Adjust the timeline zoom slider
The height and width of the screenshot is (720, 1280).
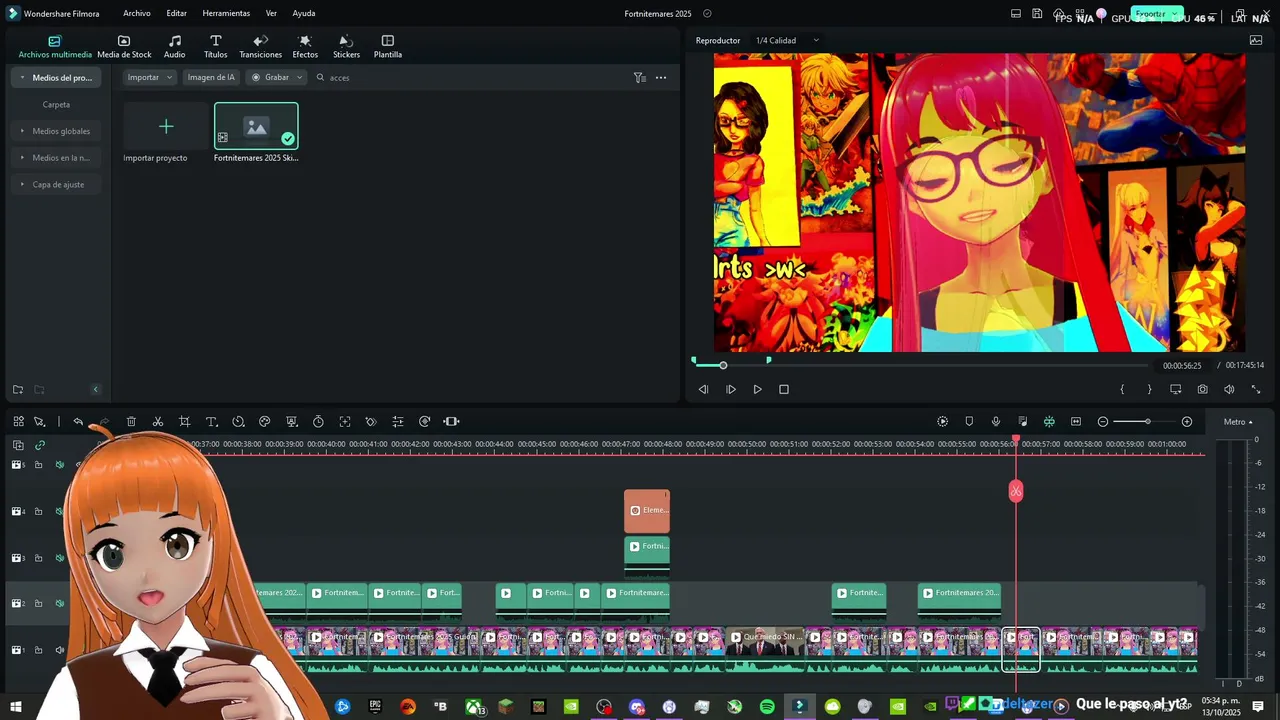coord(1147,421)
